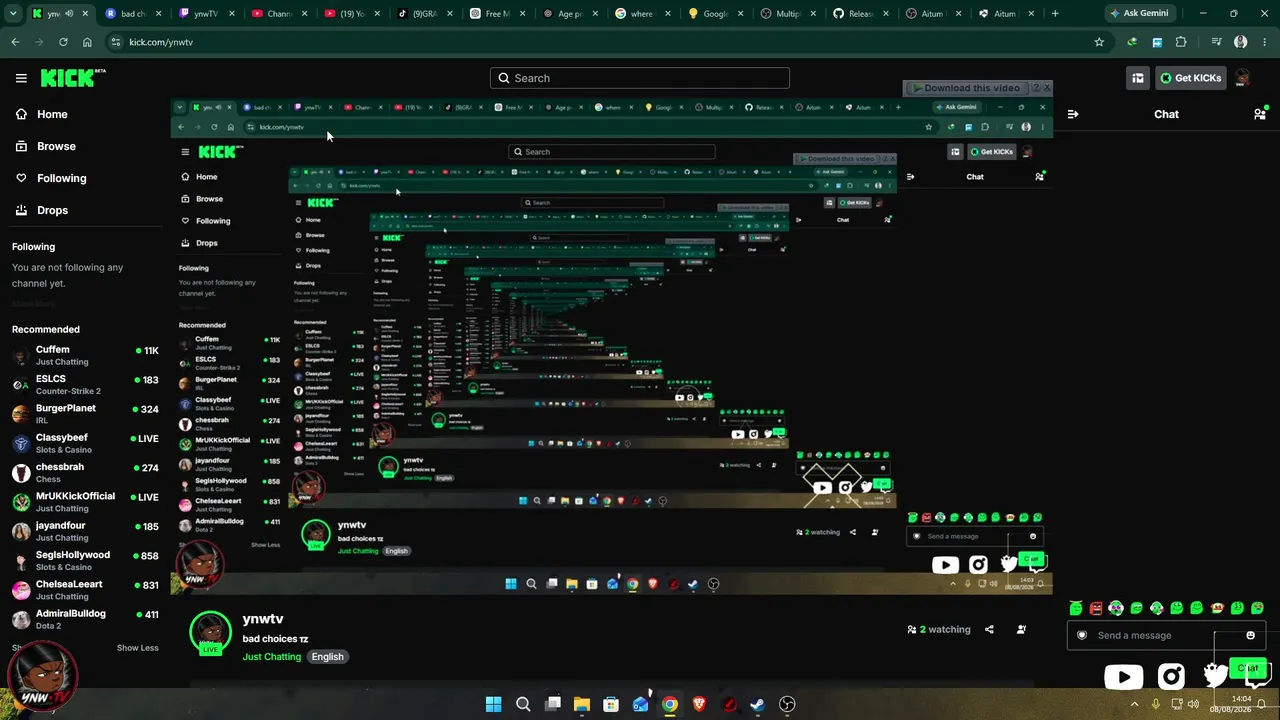Screen dimensions: 1280x720
Task: Click the main page's Get KICKs button
Action: click(1190, 78)
